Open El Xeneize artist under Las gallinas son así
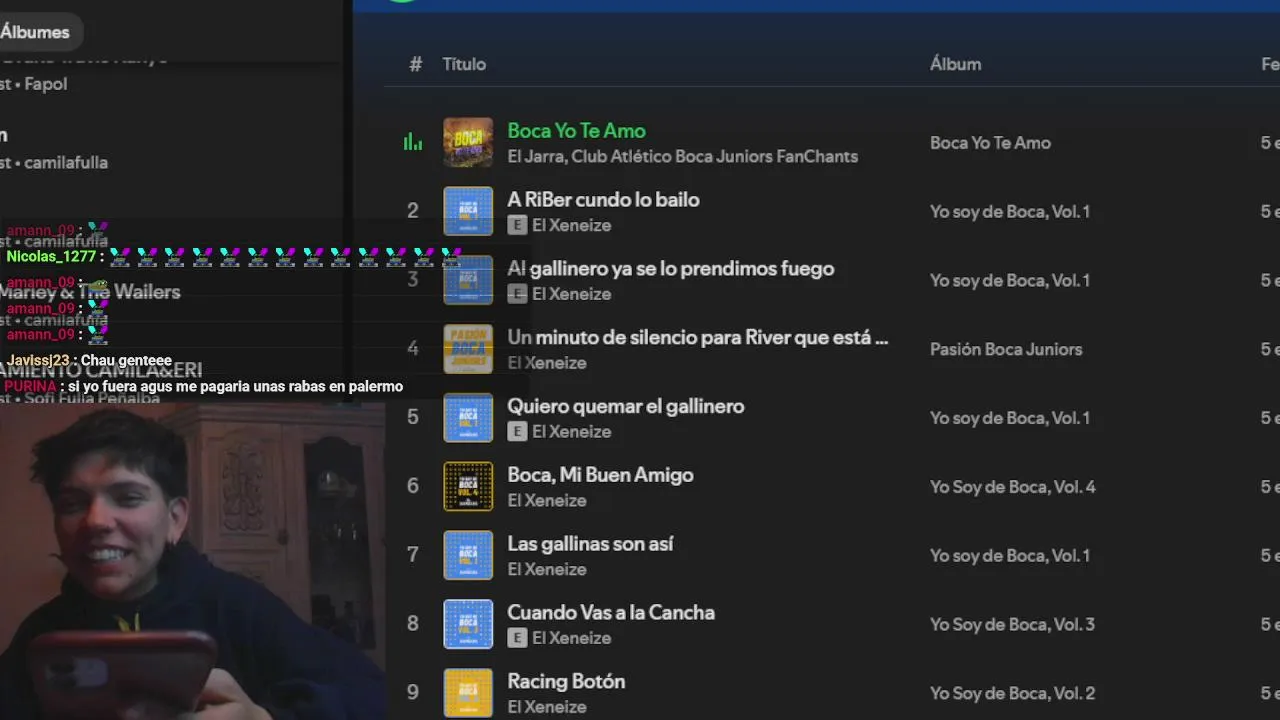 (547, 569)
